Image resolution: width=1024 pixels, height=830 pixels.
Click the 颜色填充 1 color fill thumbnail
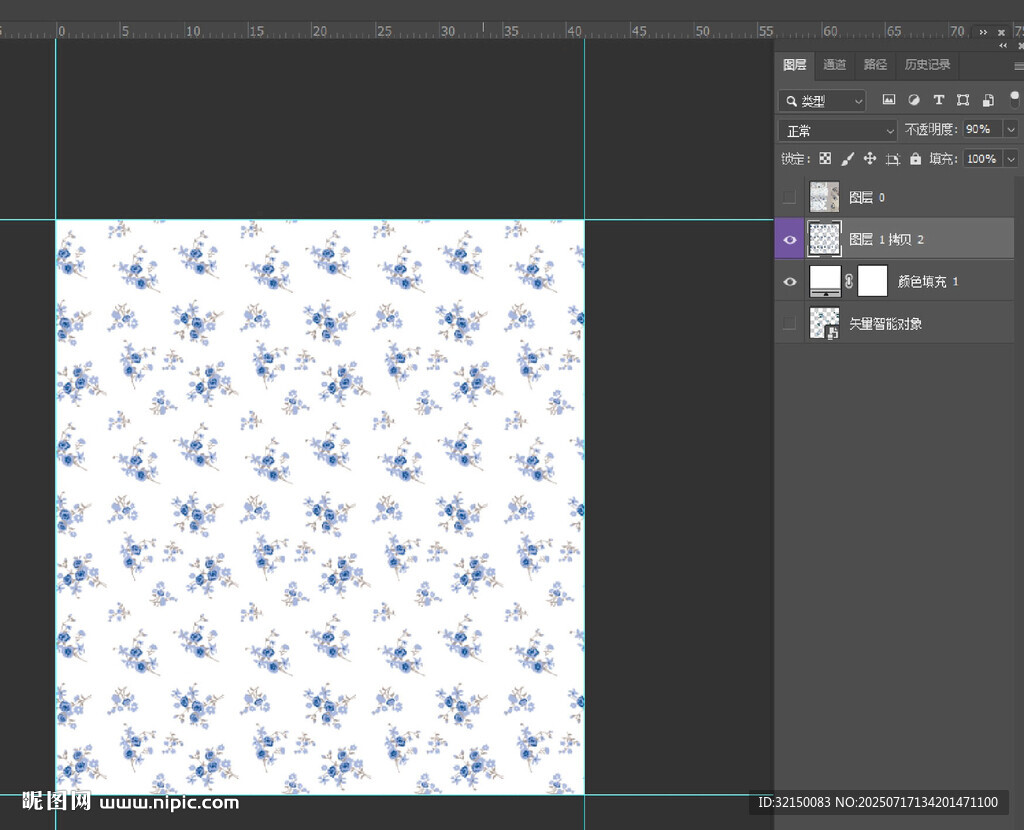[x=825, y=281]
